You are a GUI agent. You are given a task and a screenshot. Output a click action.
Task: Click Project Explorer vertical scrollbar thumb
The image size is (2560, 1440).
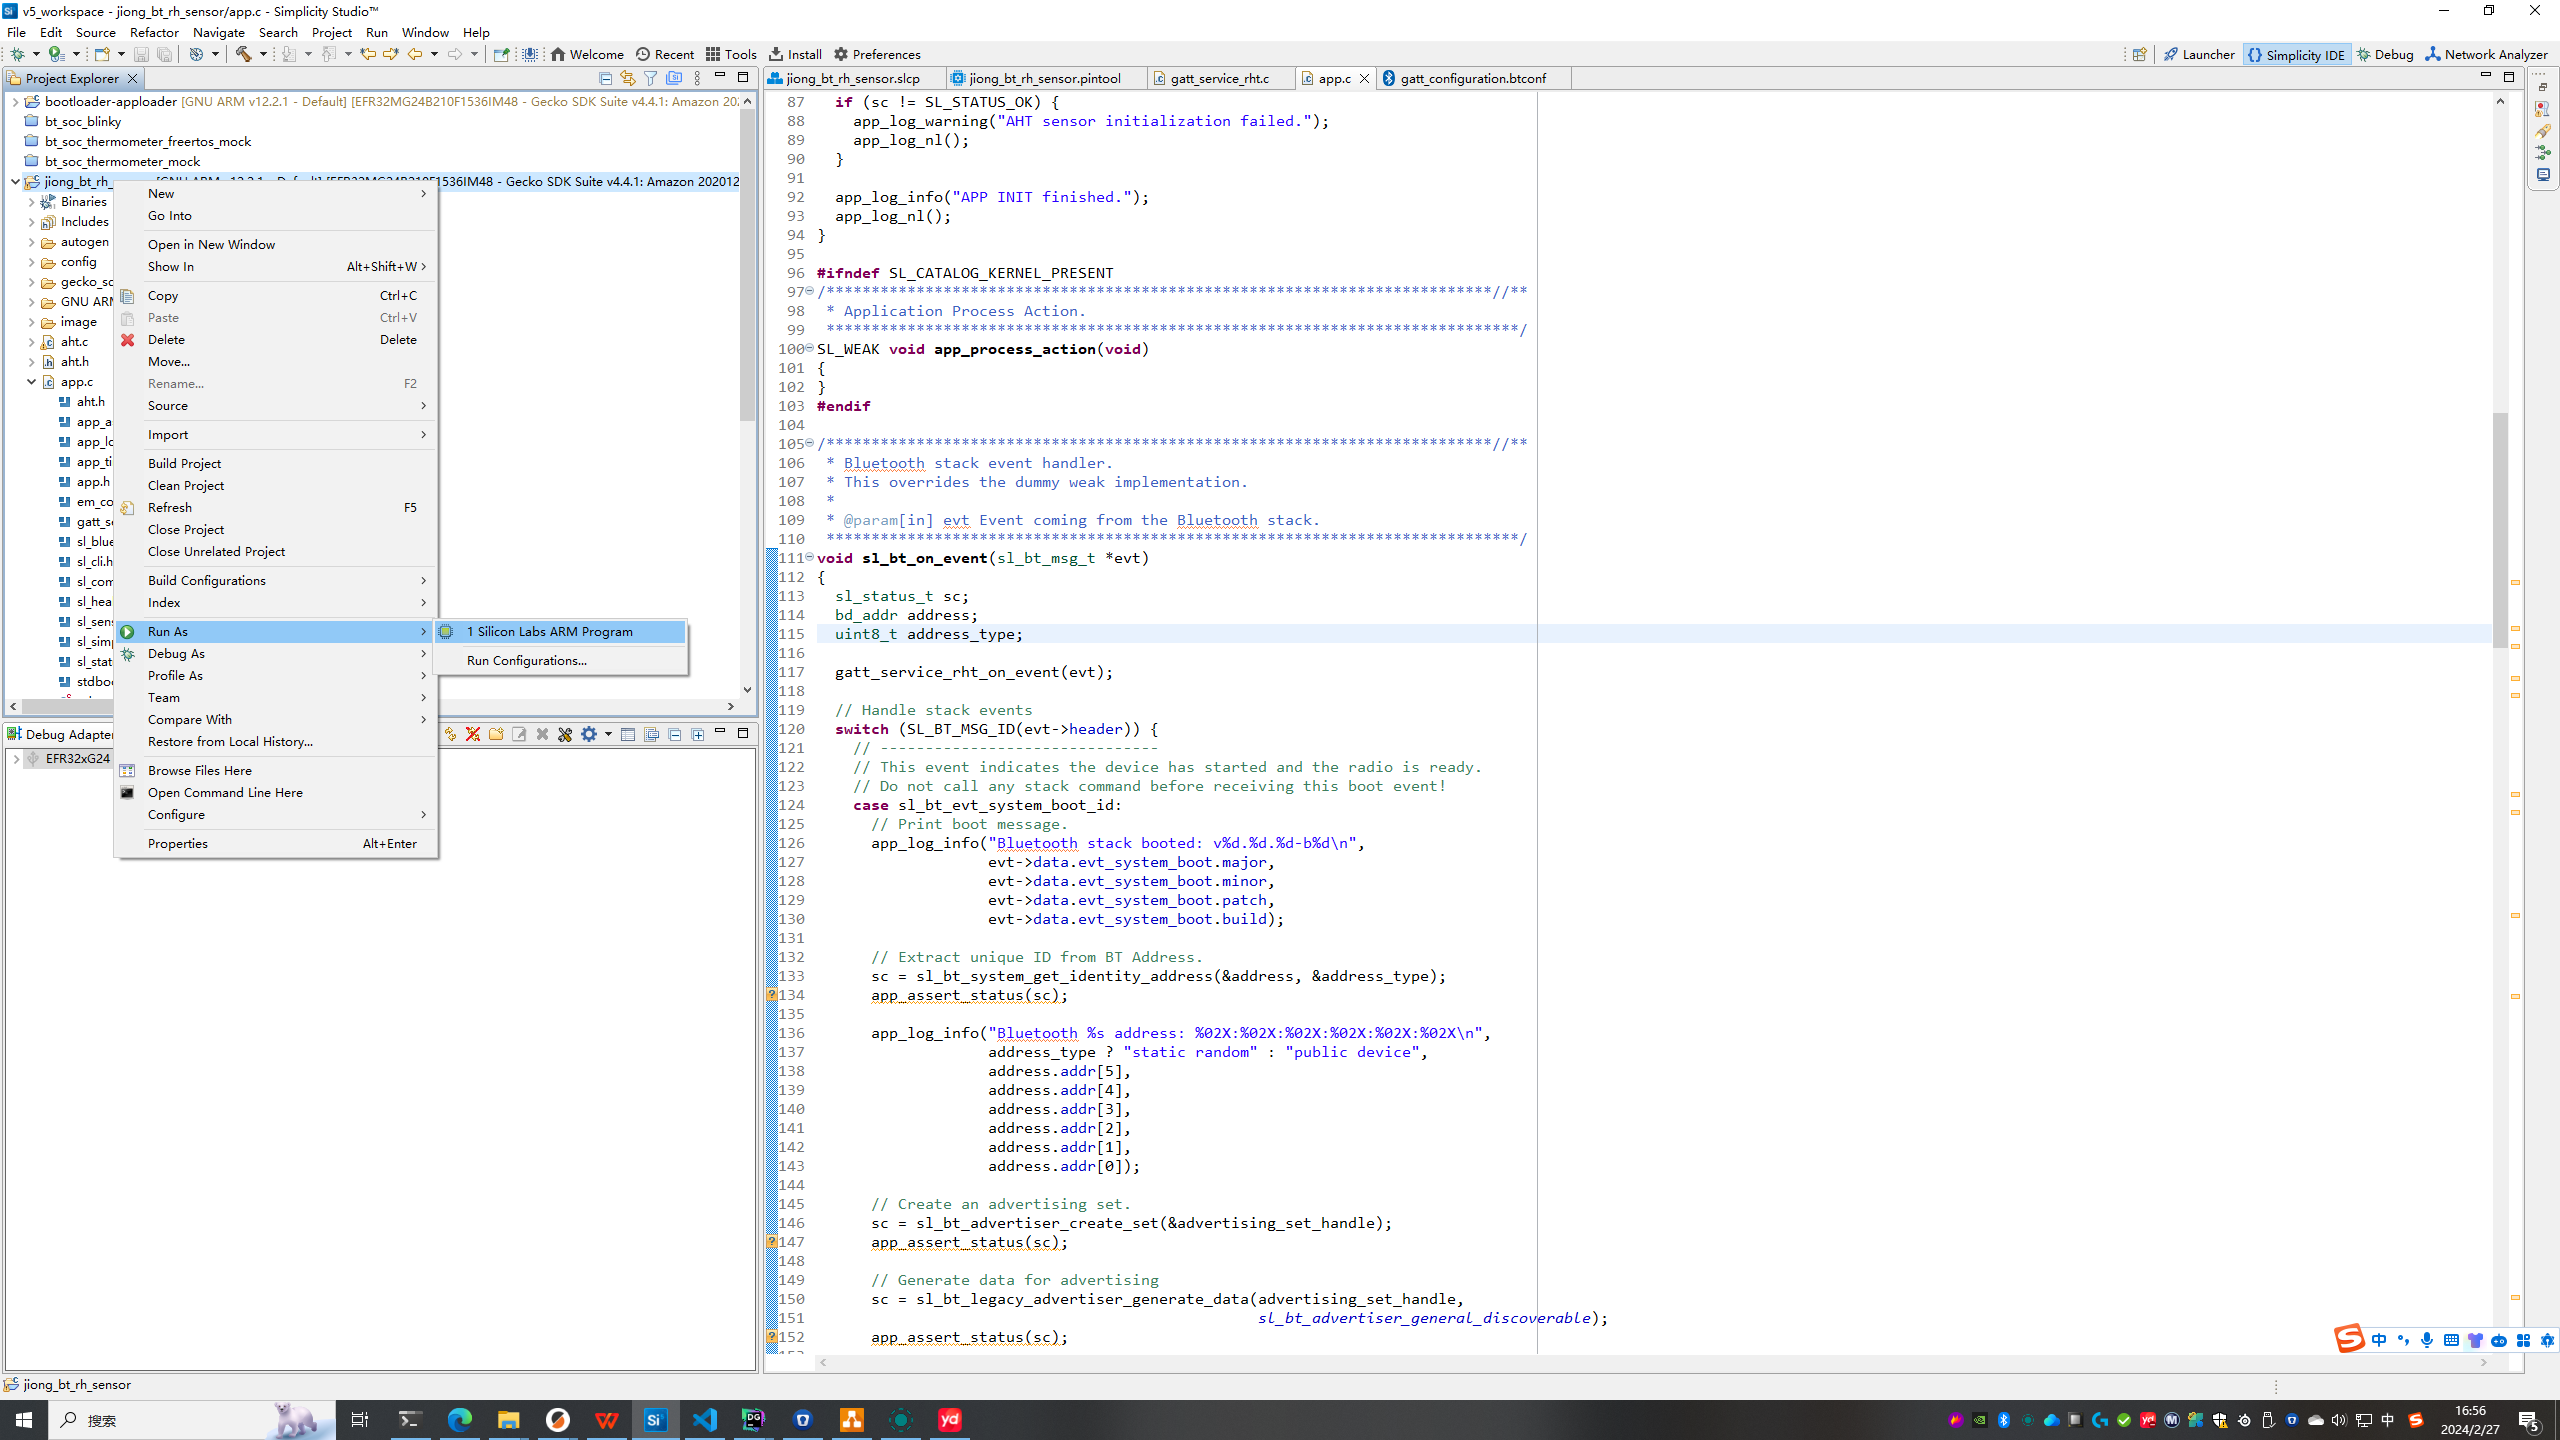747,265
